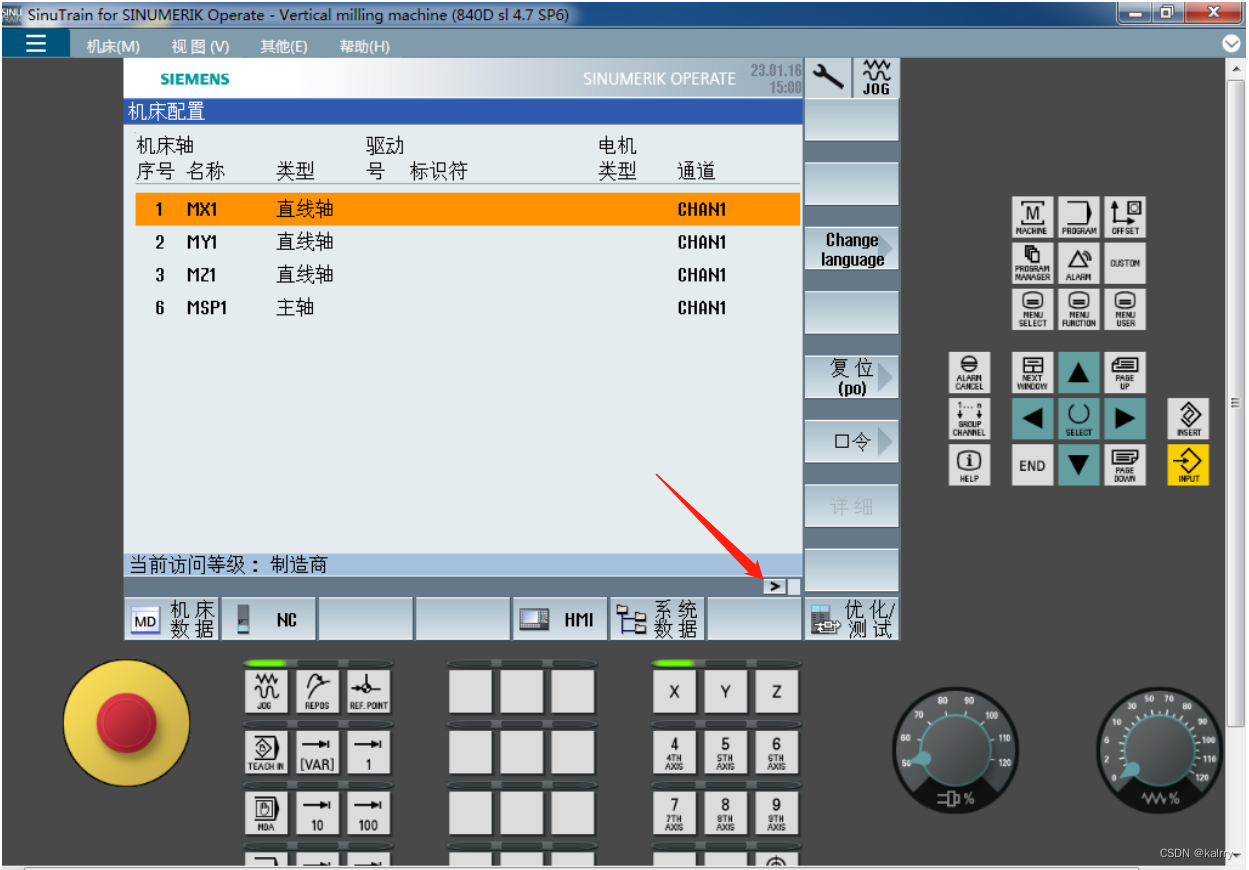Open the 帮助(H) menu
Viewport: 1249px width, 870px height.
(x=364, y=46)
